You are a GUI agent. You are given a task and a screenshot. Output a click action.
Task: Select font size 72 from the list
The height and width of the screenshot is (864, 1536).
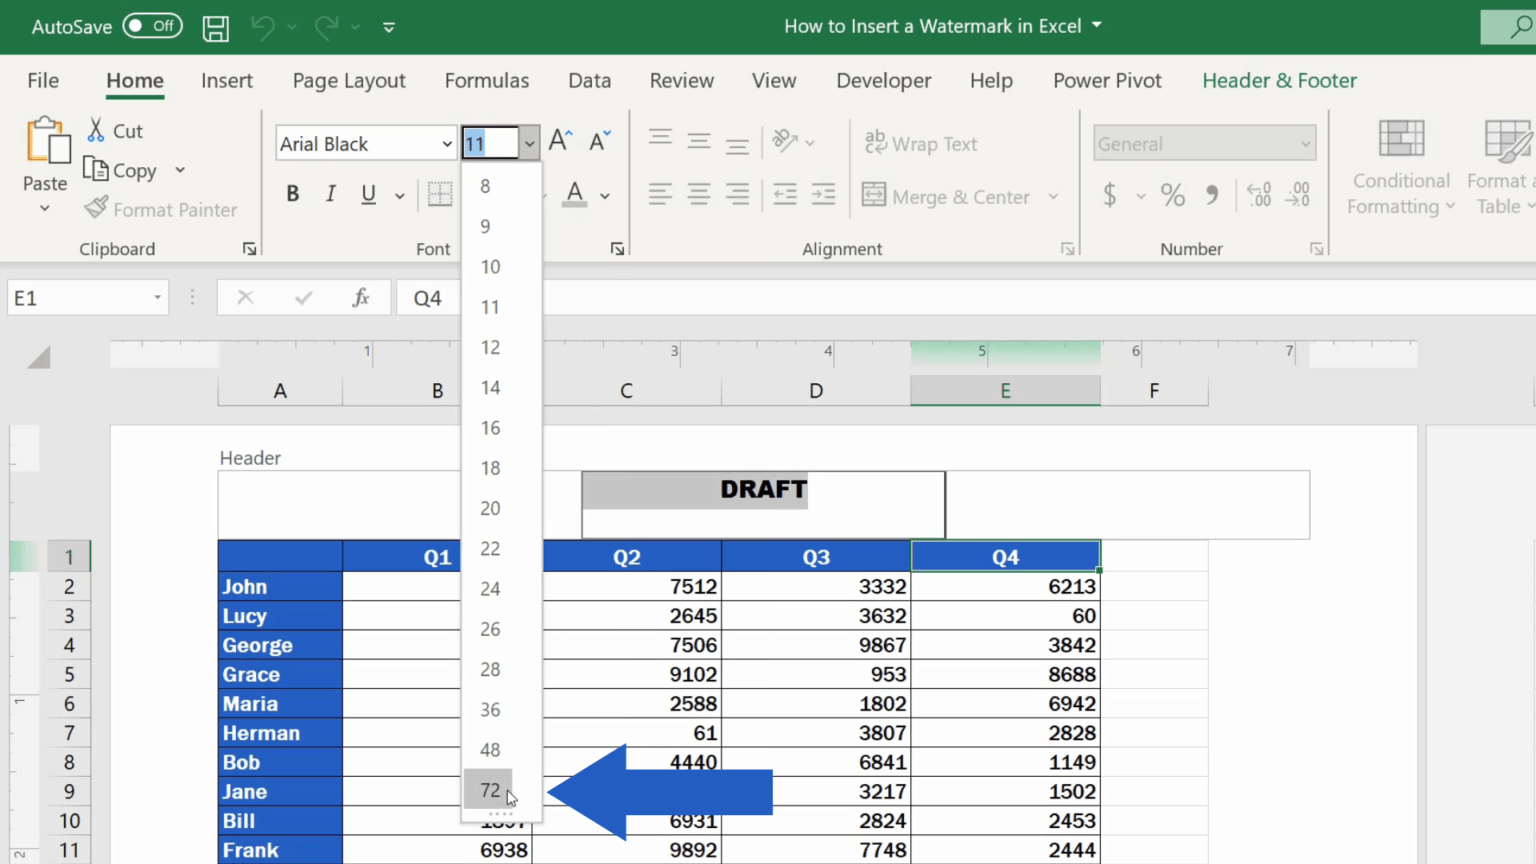point(489,789)
